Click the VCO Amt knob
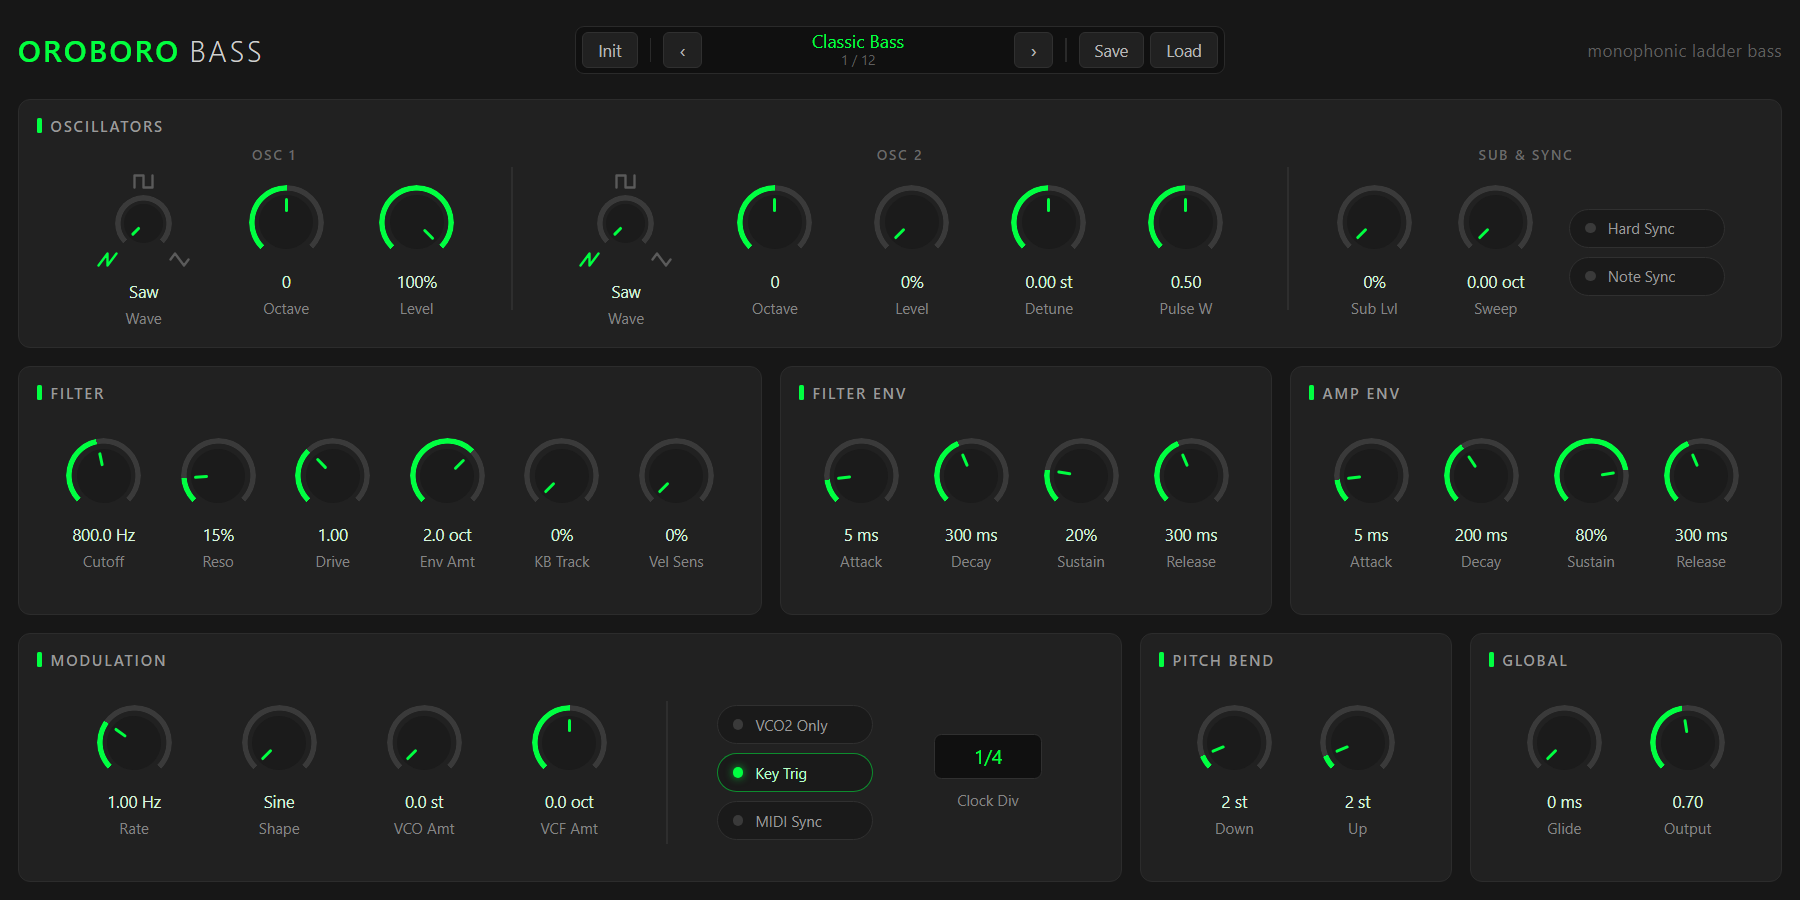This screenshot has width=1800, height=900. (x=424, y=742)
